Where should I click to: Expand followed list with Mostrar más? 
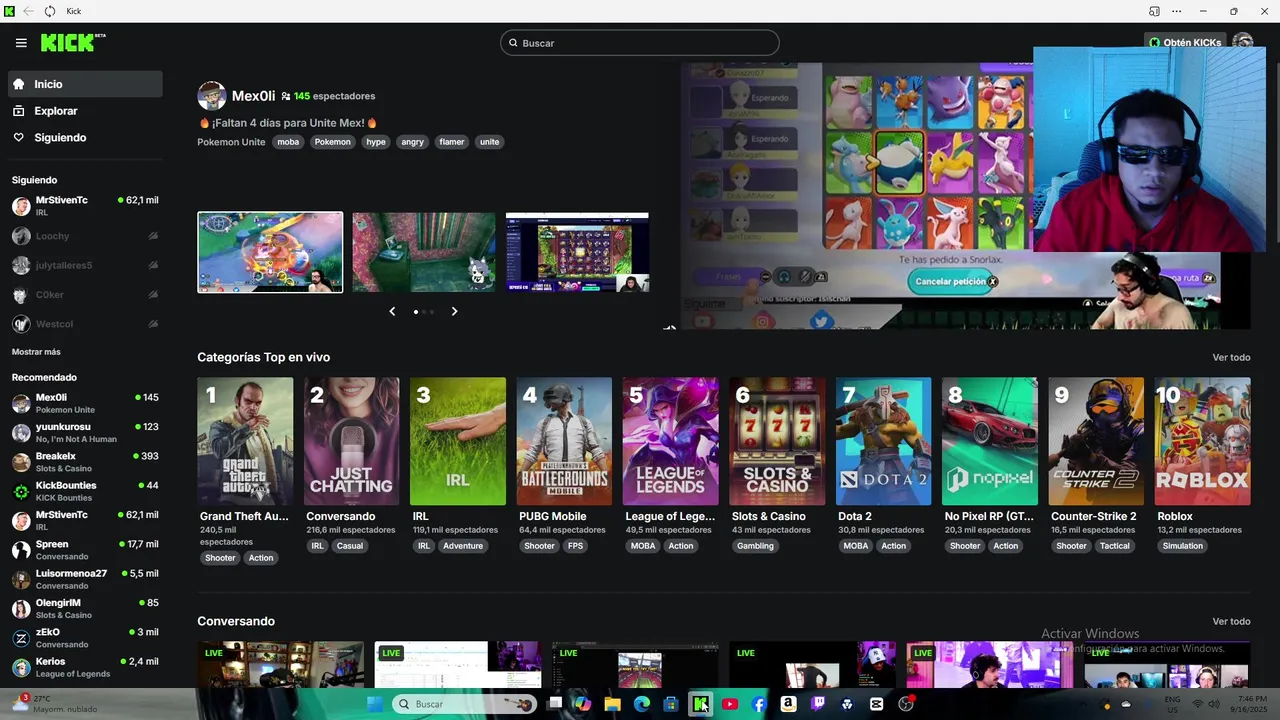36,352
